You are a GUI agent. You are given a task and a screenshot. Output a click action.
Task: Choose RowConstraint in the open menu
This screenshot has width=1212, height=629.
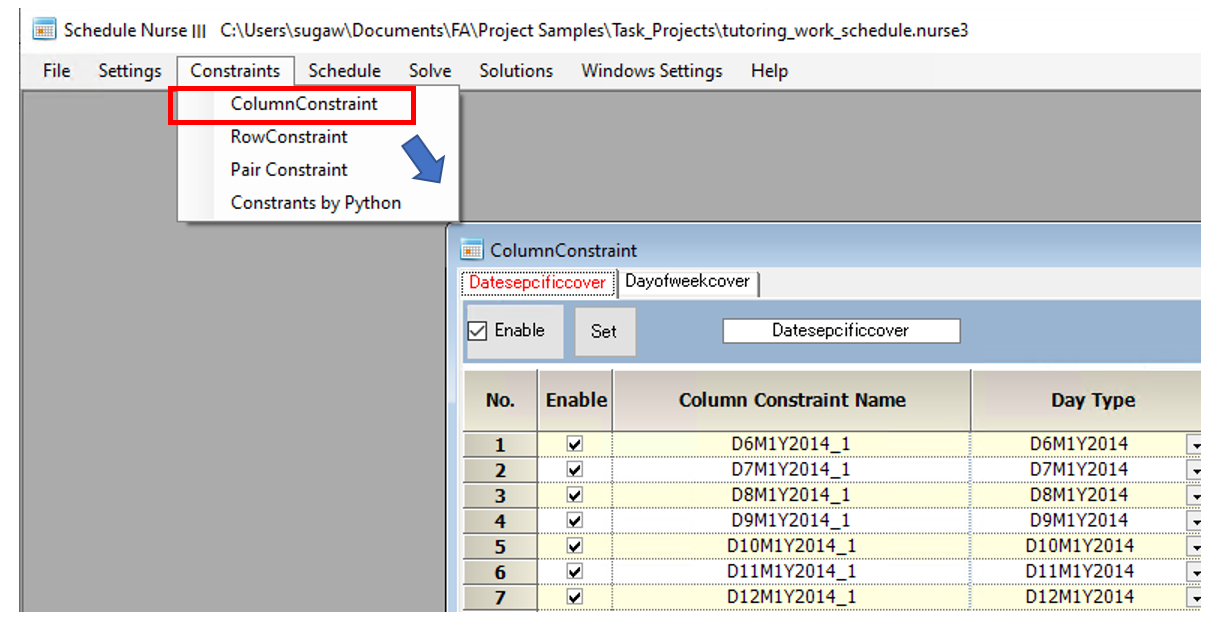coord(291,136)
